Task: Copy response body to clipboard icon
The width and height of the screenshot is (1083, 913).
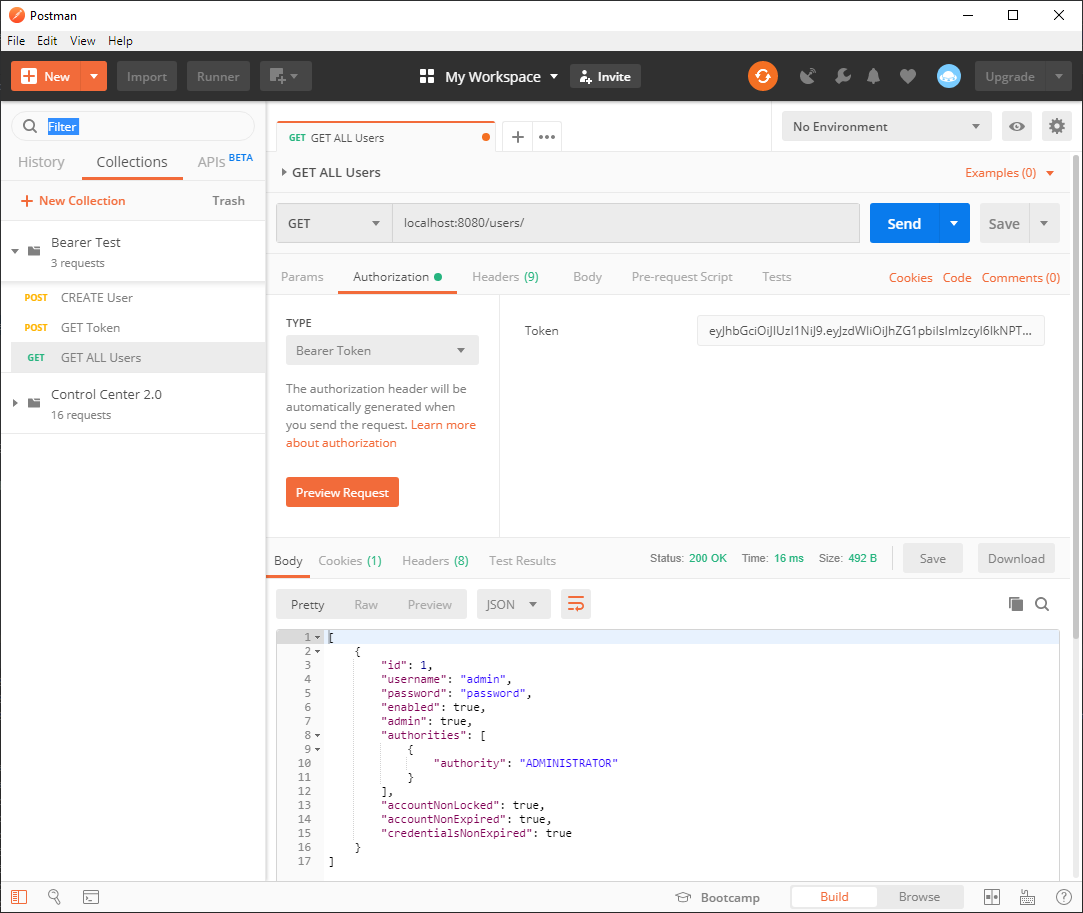Action: pos(1016,604)
